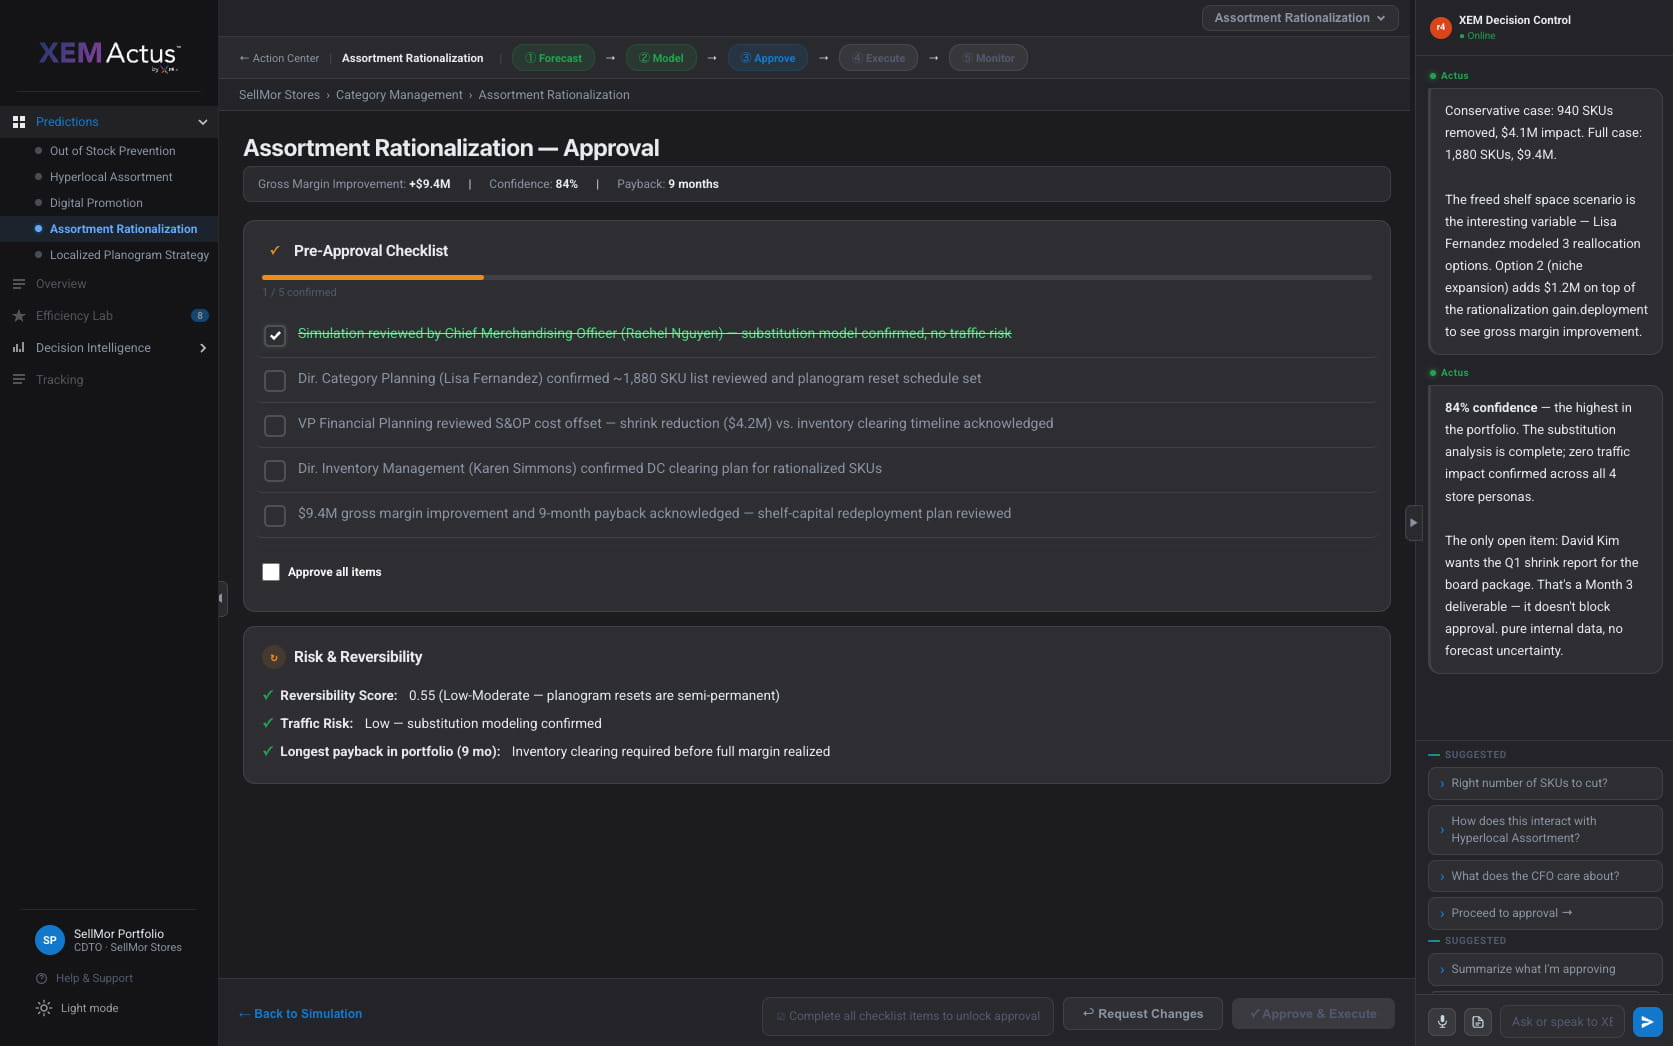Click the Approve & Execute button

(x=1313, y=1014)
